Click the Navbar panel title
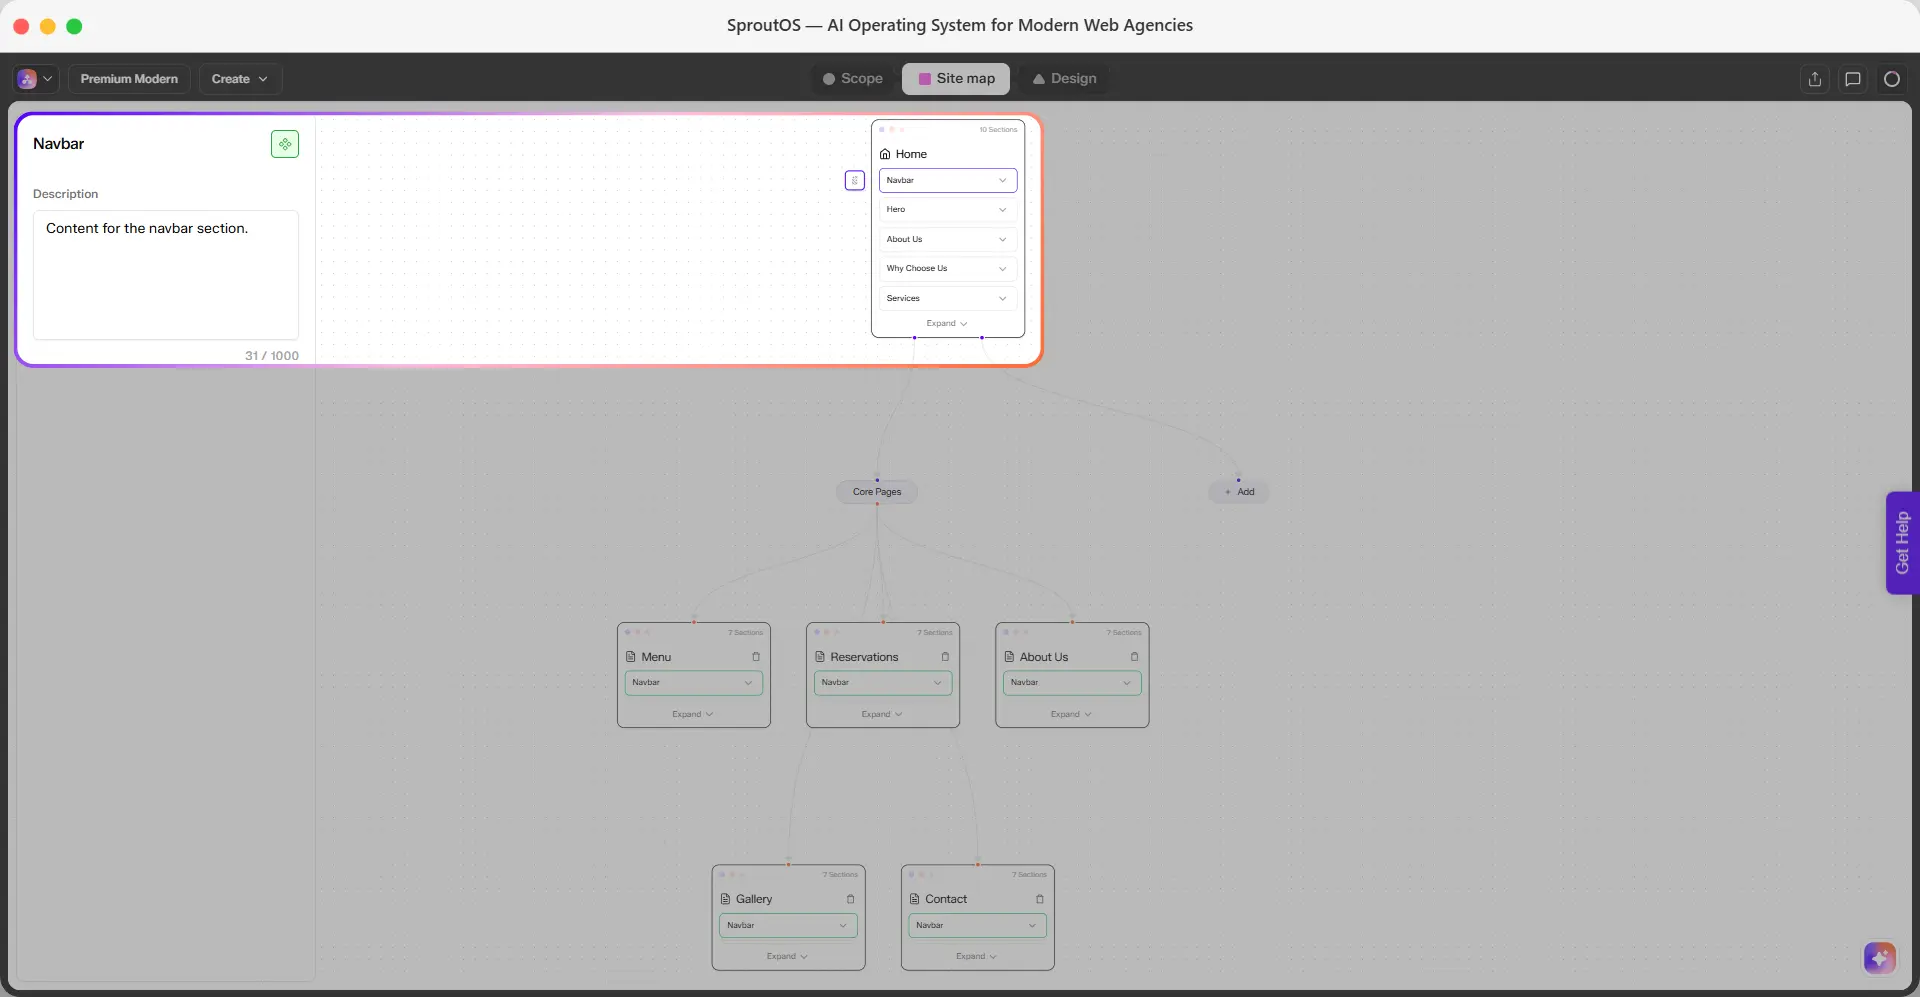 point(59,144)
